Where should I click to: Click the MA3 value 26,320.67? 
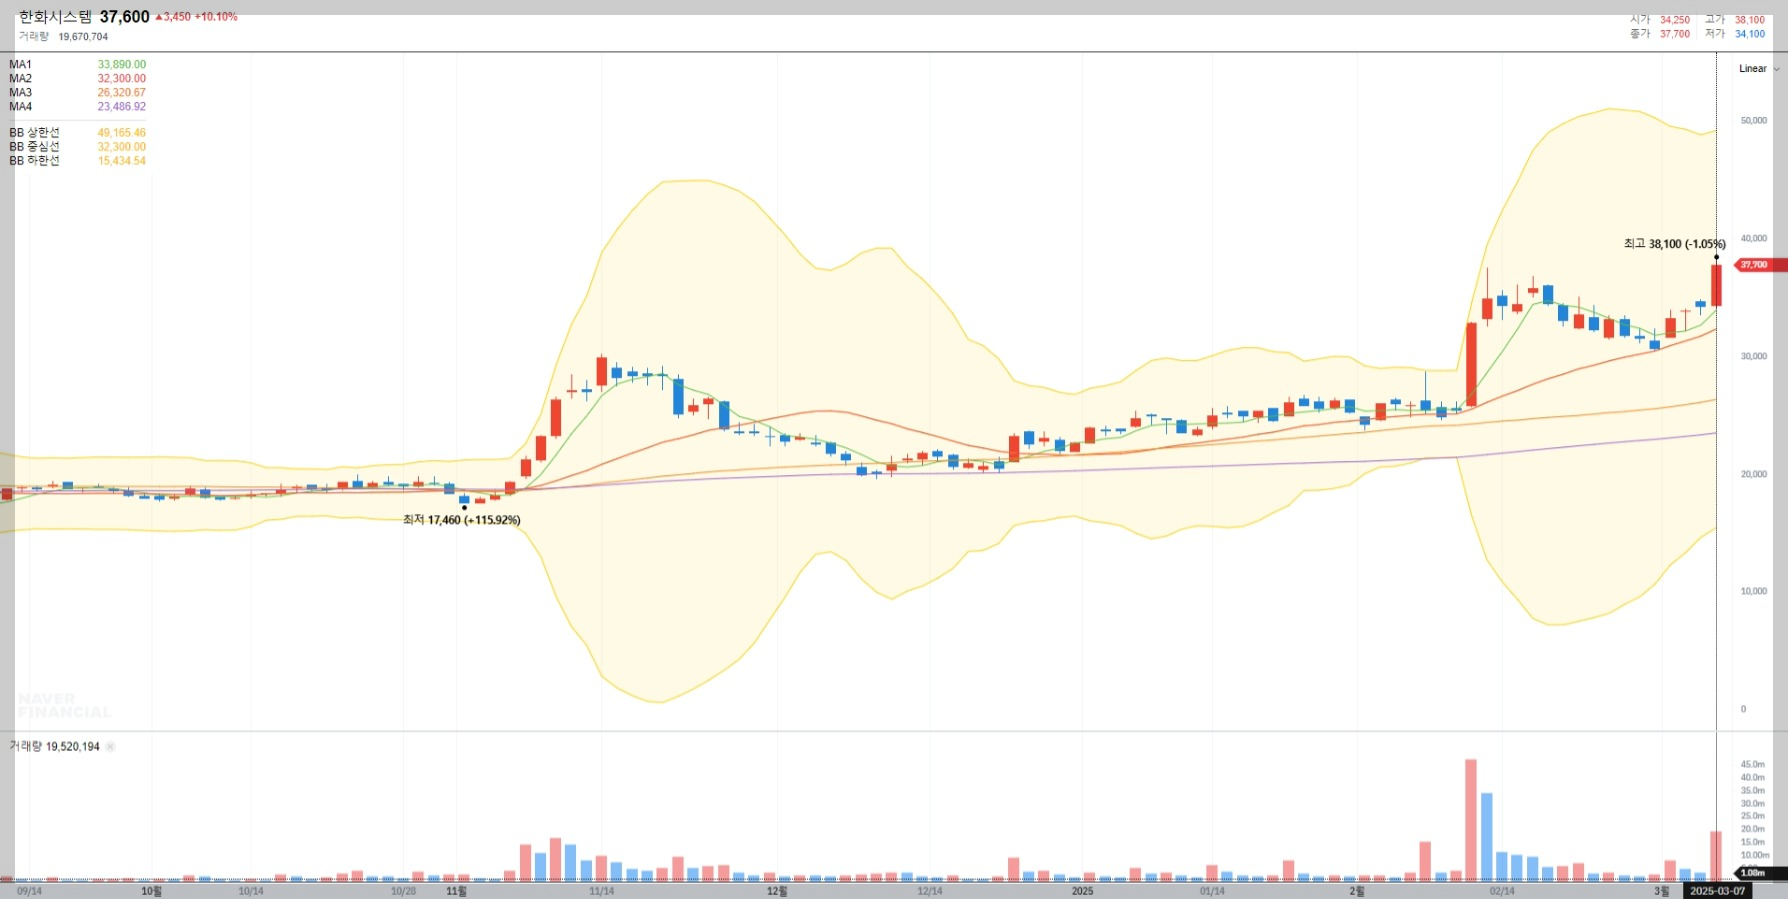coord(122,93)
